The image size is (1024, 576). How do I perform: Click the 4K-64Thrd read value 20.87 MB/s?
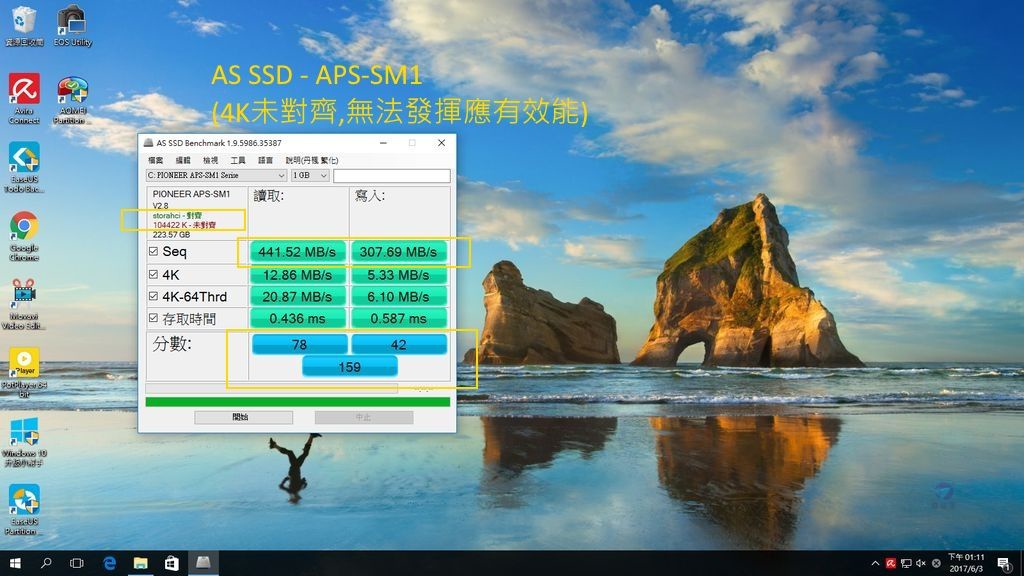297,296
